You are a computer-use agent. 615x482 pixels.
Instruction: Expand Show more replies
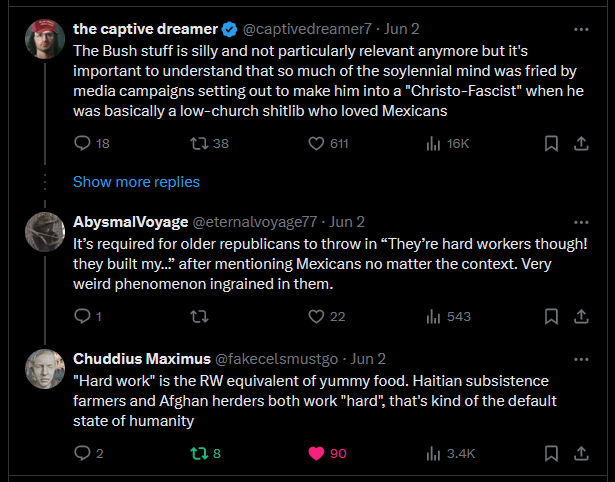[x=136, y=182]
